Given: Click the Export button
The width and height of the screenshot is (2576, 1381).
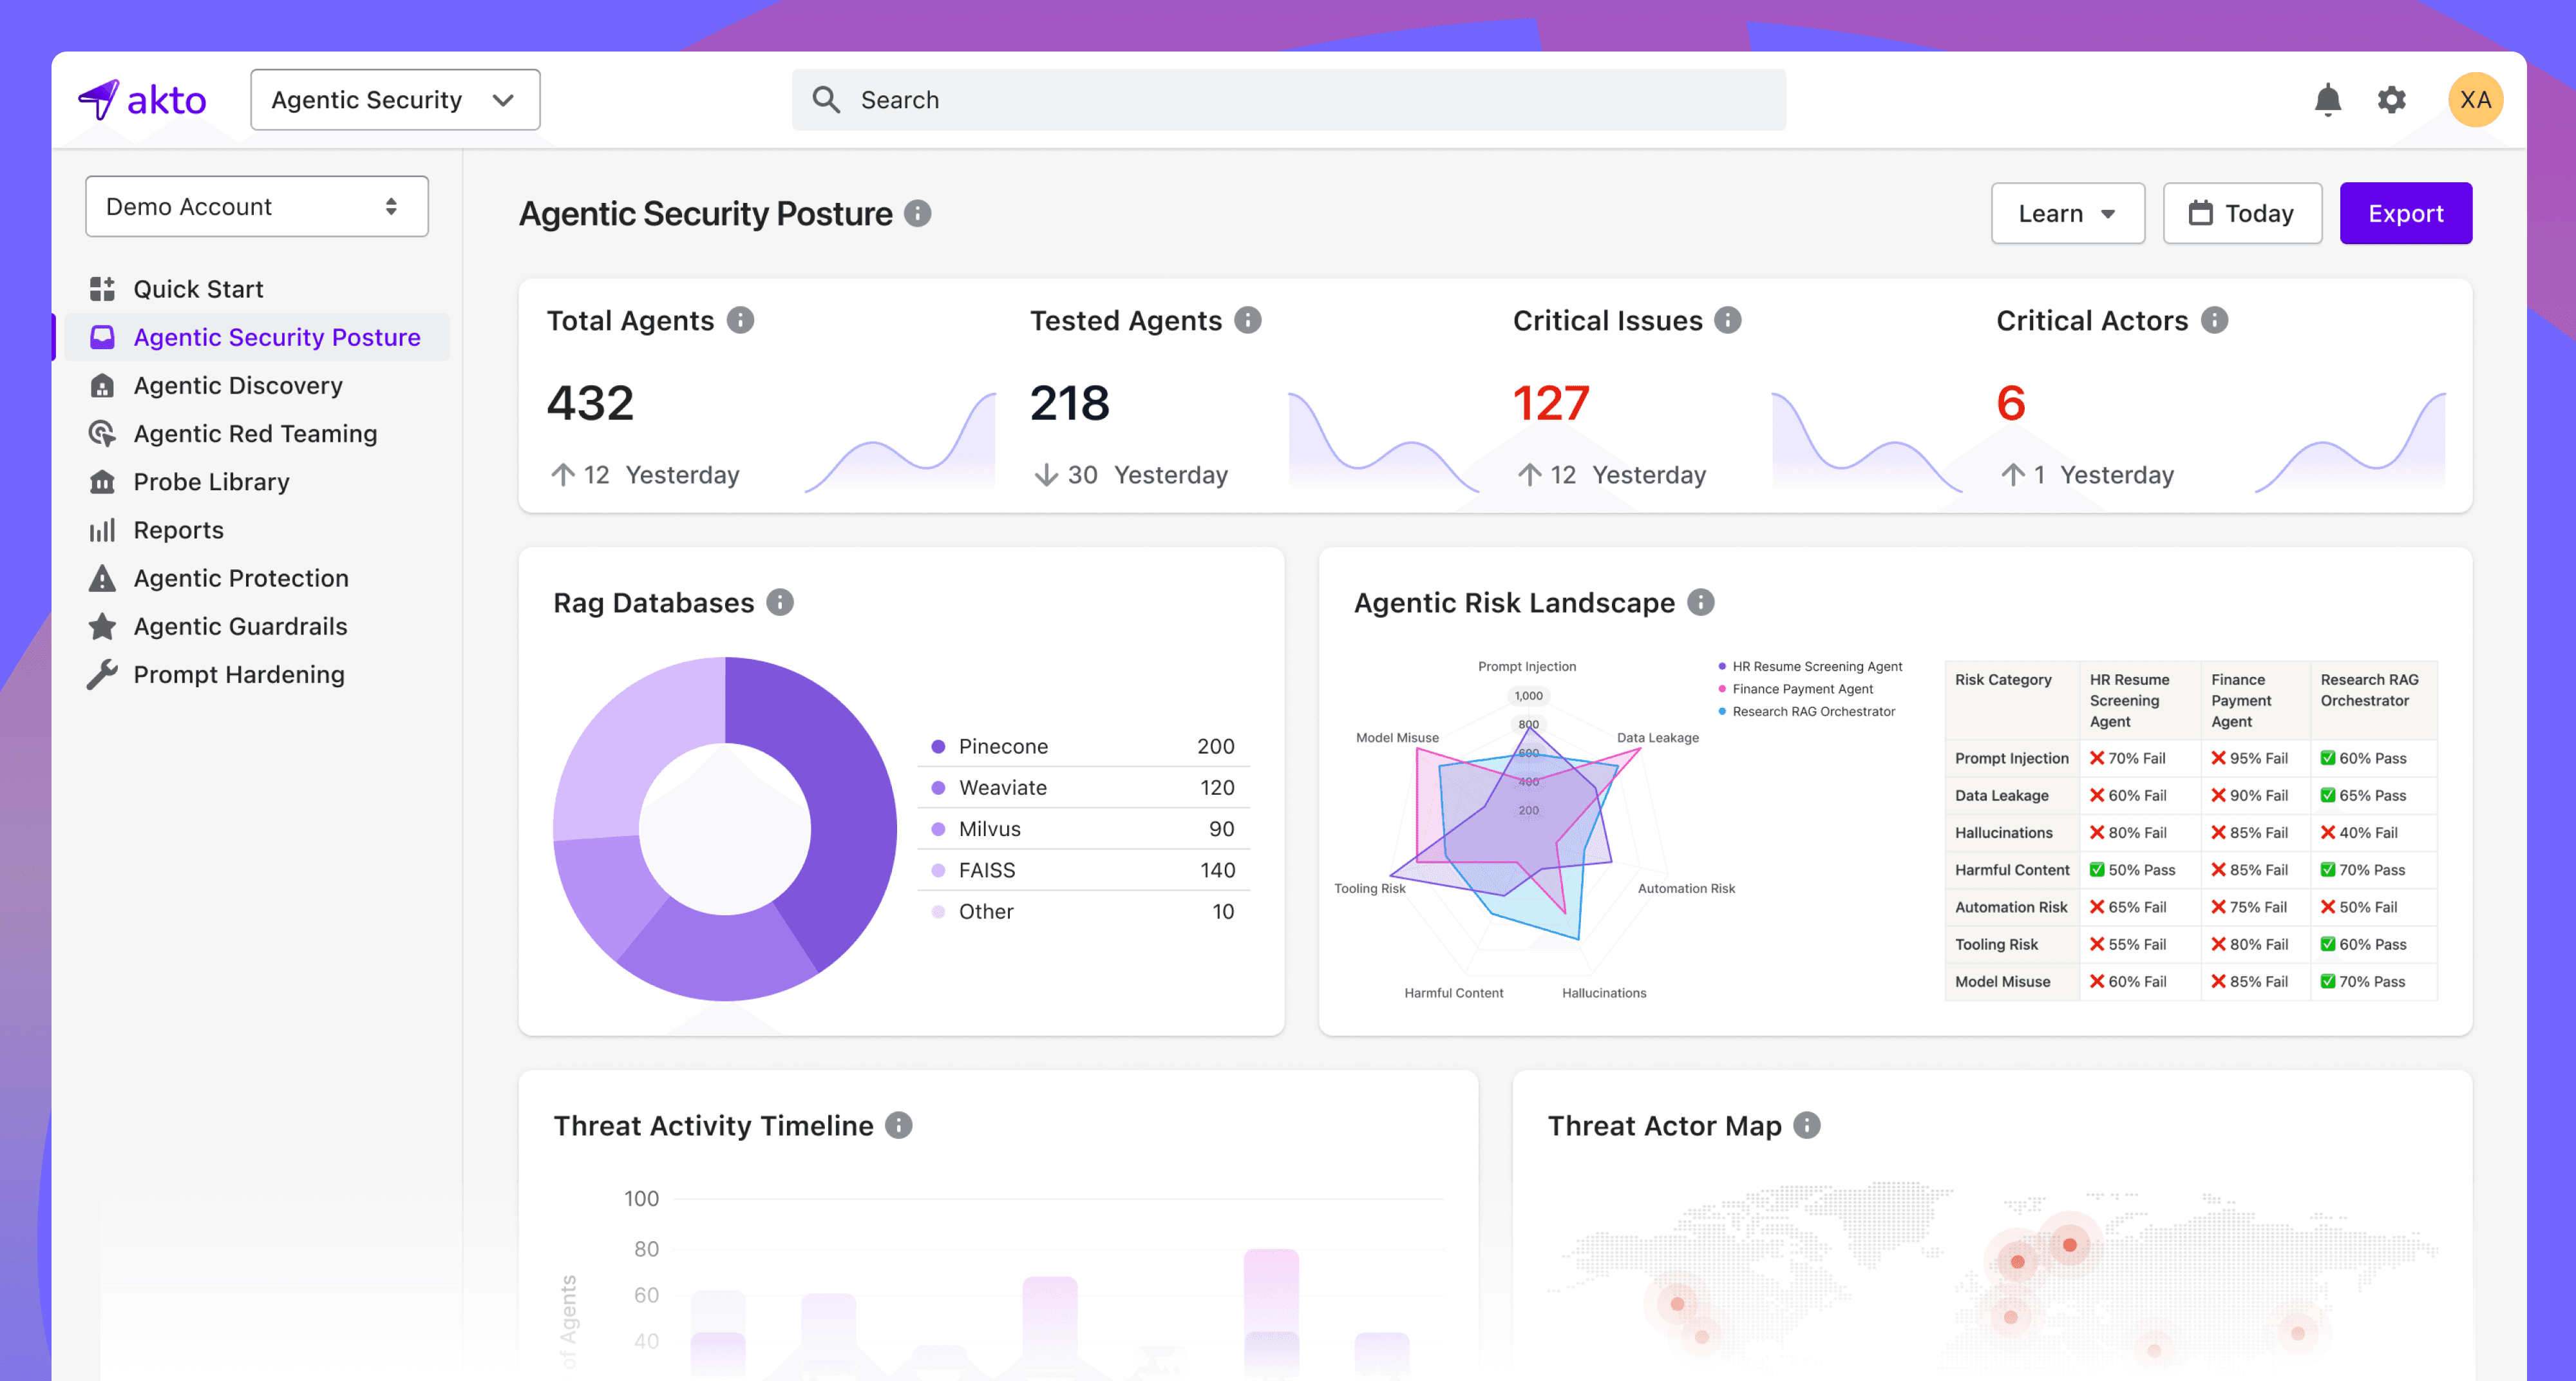Looking at the screenshot, I should pyautogui.click(x=2405, y=213).
